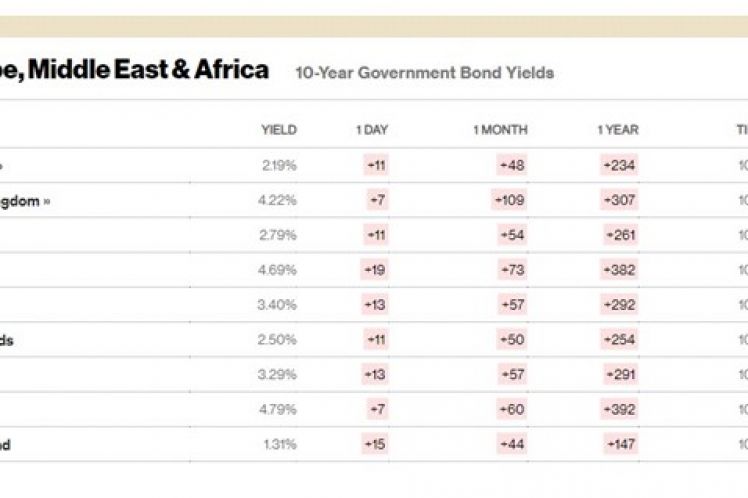Select the 2.19% yield cell
The width and height of the screenshot is (748, 498).
[278, 165]
